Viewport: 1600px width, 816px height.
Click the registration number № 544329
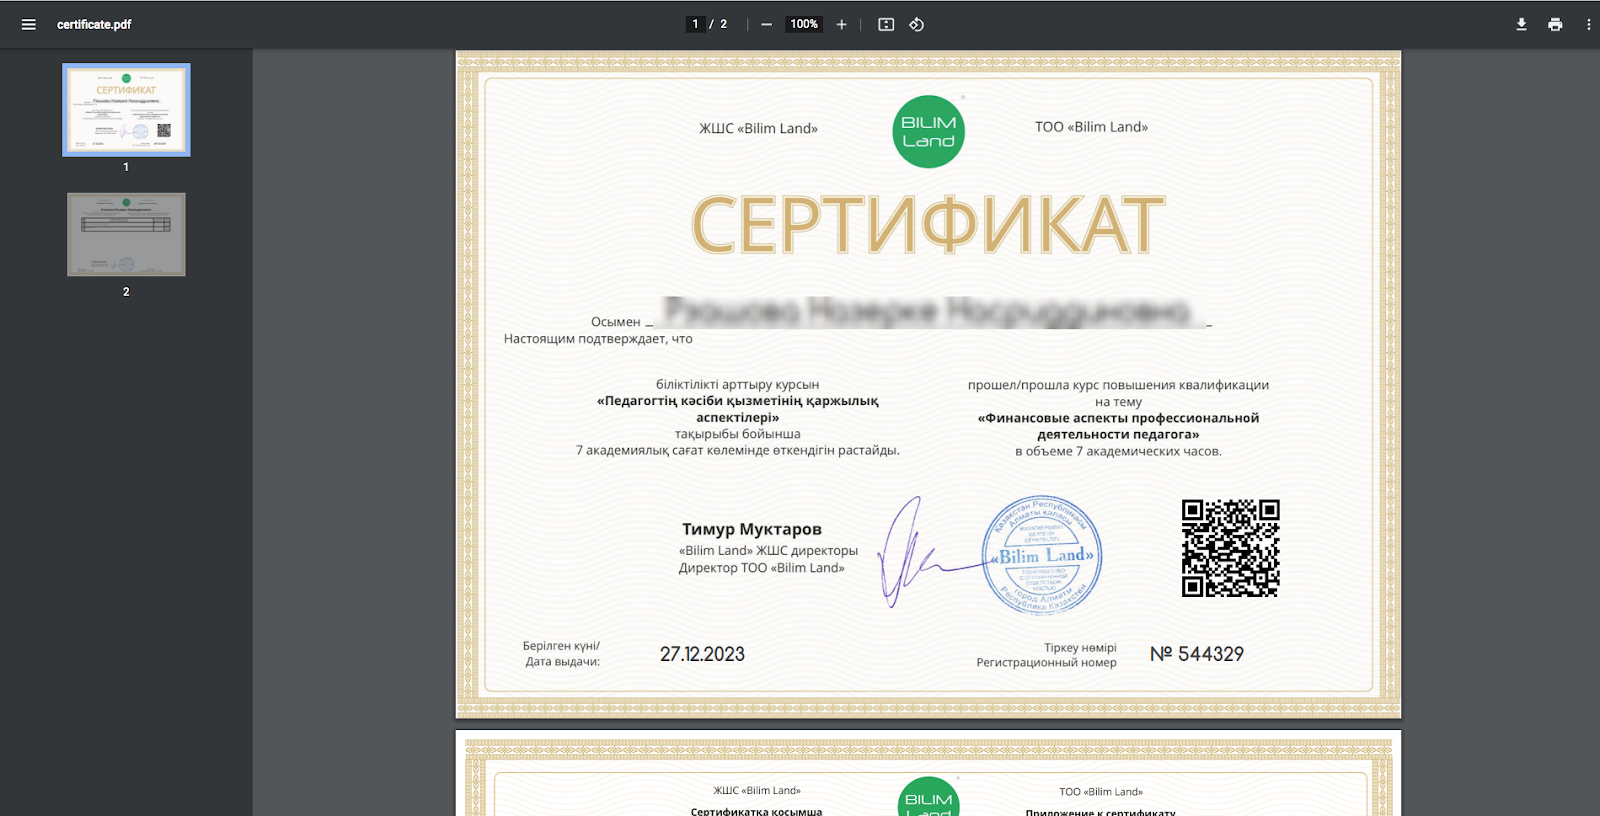tap(1197, 654)
